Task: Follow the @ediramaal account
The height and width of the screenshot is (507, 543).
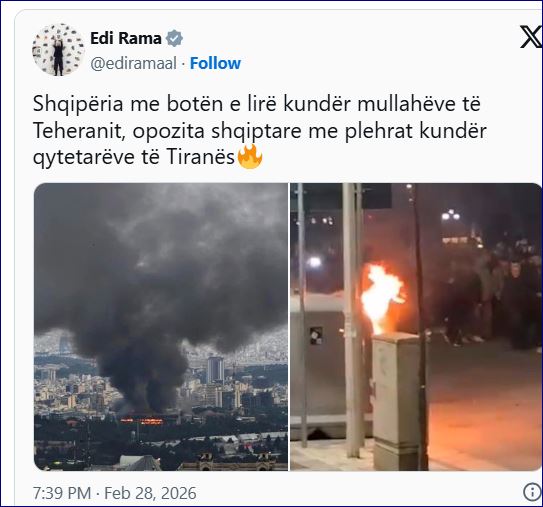Action: click(215, 63)
